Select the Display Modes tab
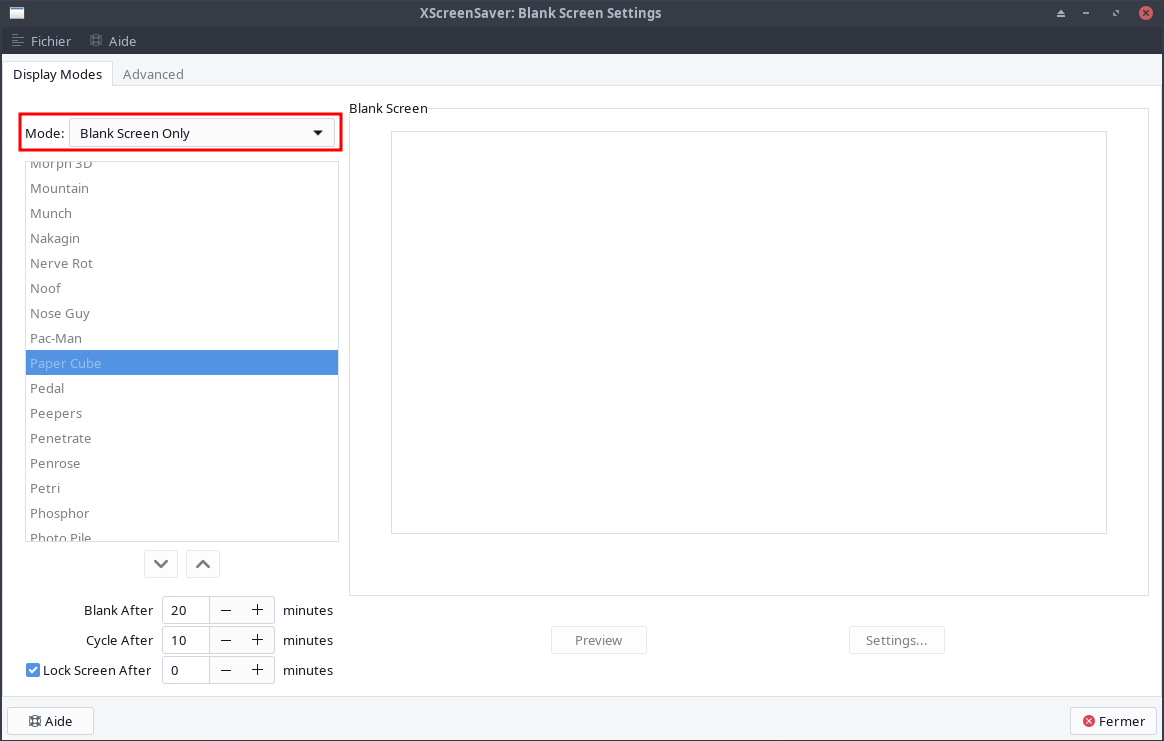This screenshot has width=1164, height=741. point(57,74)
